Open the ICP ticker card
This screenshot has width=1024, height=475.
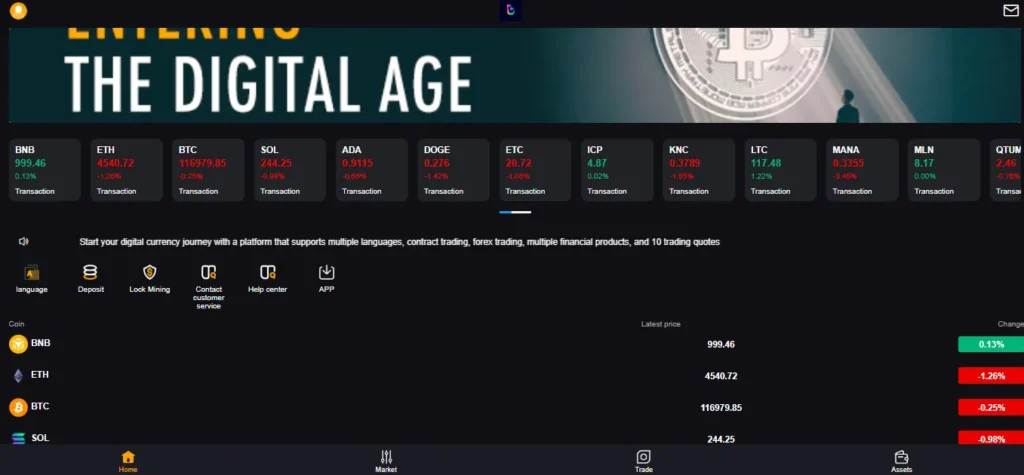pos(617,170)
